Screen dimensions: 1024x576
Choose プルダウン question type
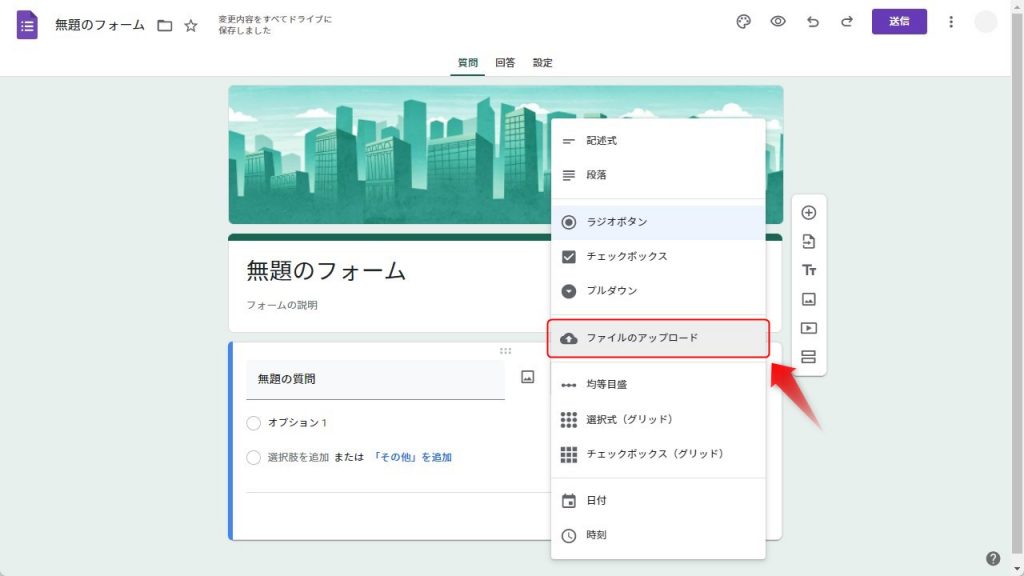pos(658,291)
